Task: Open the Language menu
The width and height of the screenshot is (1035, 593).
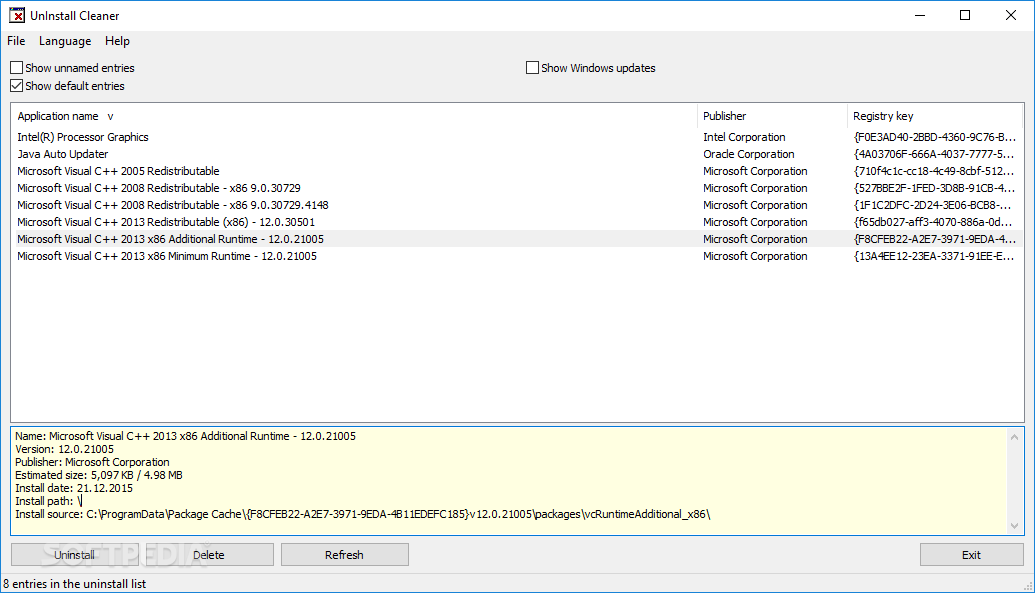Action: tap(65, 41)
